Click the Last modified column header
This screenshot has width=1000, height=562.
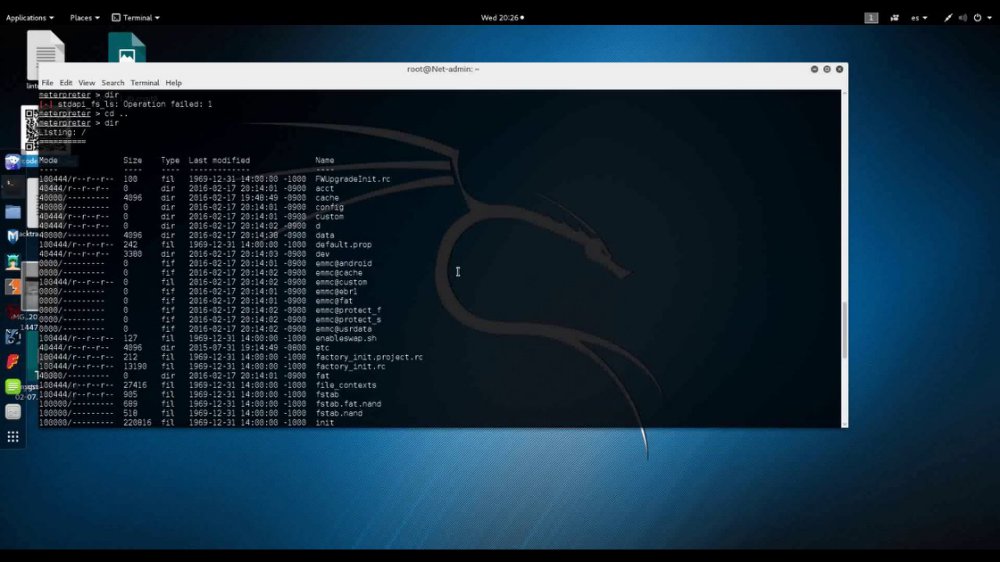click(219, 161)
